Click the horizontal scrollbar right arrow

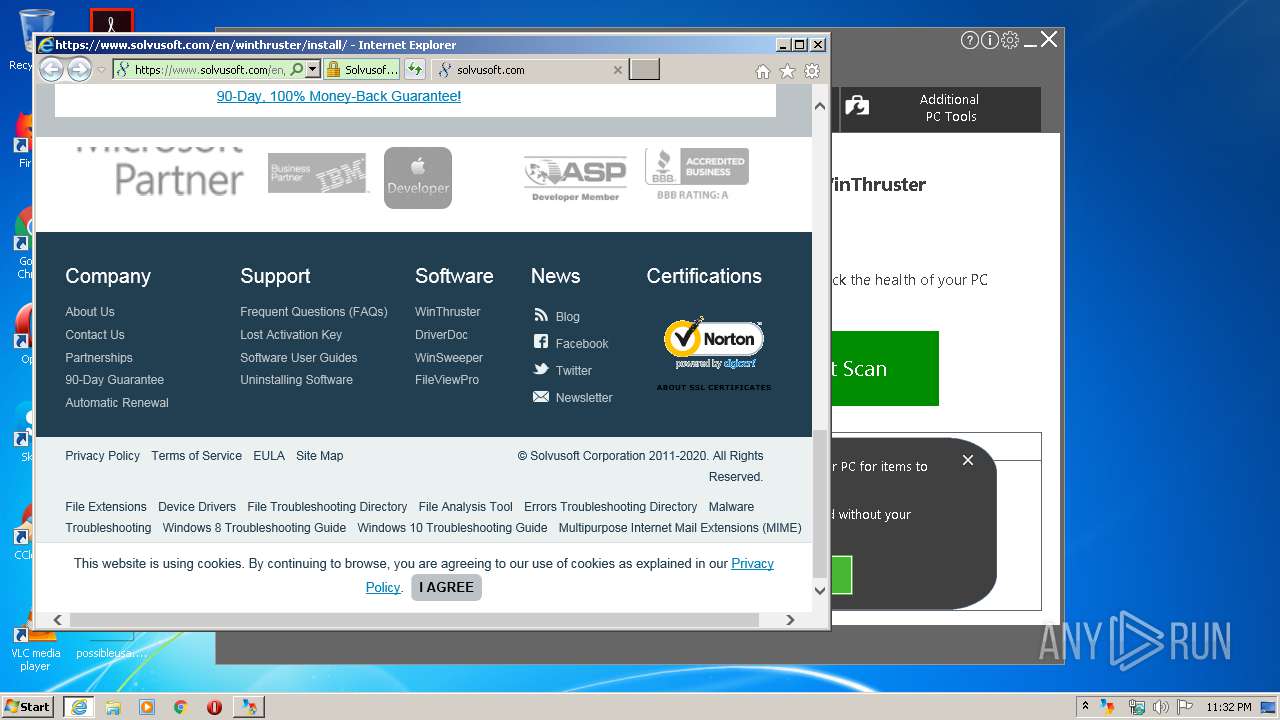coord(790,620)
